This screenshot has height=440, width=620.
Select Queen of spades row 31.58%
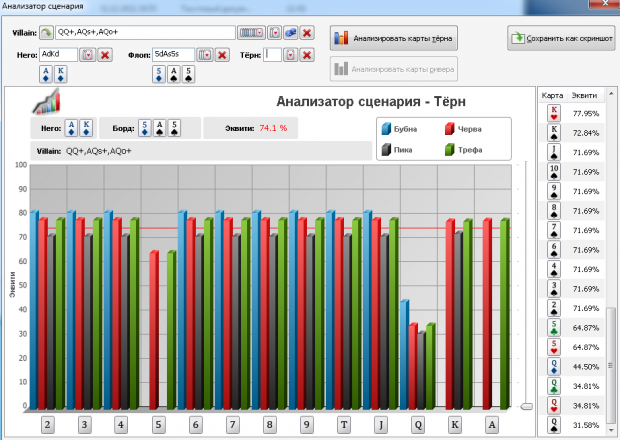(572, 425)
